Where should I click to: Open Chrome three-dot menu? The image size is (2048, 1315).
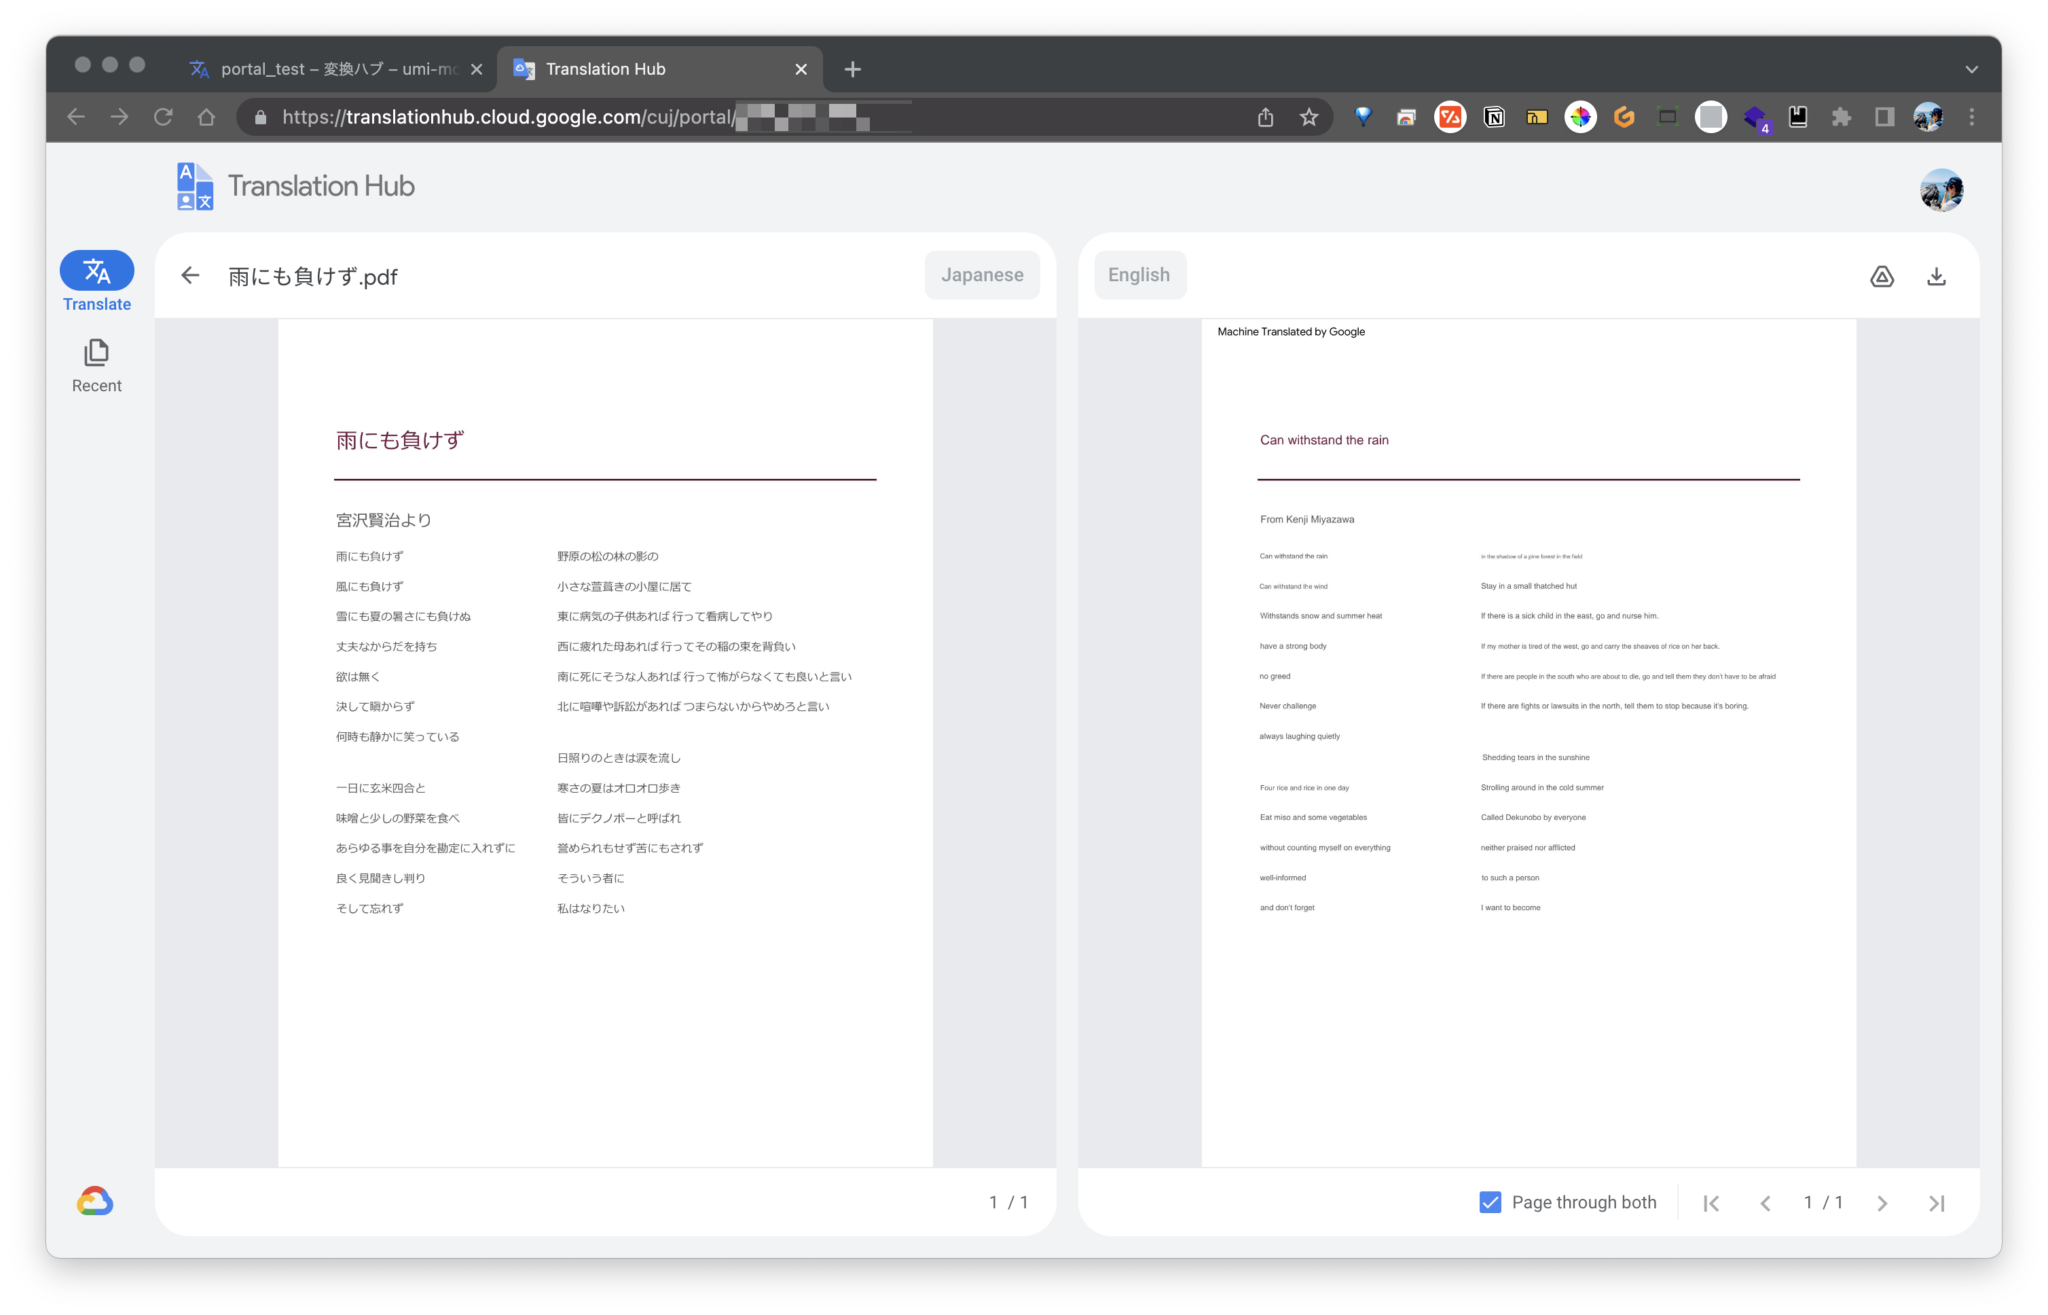click(x=1971, y=117)
